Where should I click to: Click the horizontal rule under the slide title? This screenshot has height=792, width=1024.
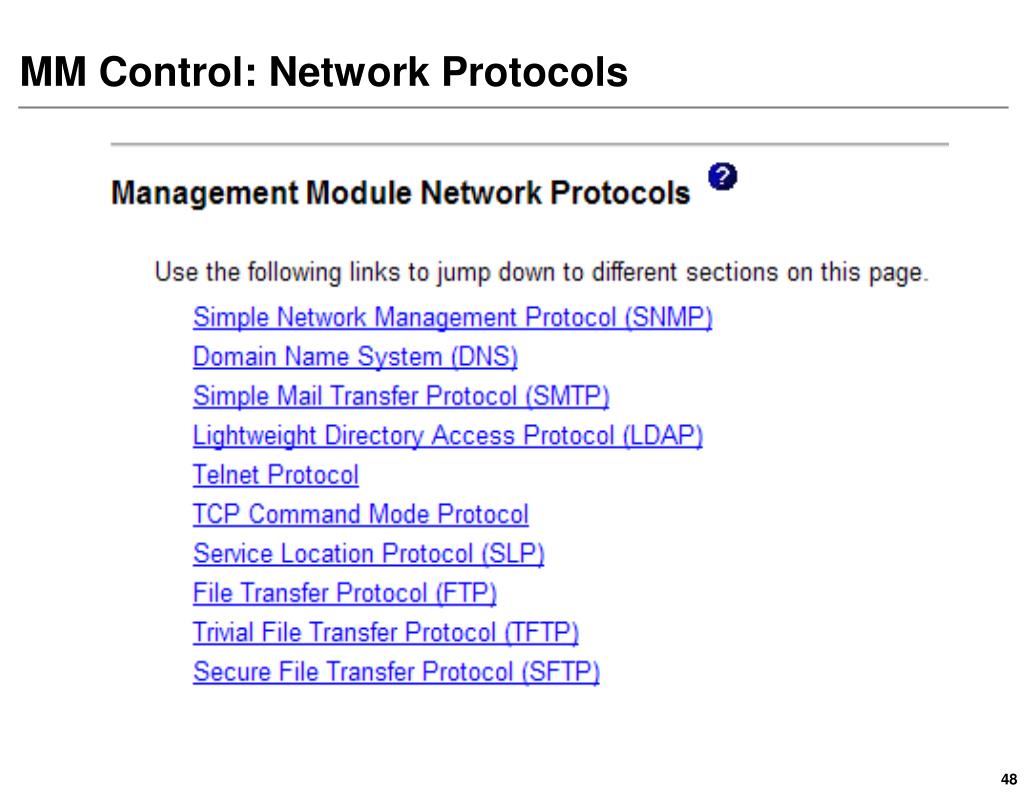point(513,107)
